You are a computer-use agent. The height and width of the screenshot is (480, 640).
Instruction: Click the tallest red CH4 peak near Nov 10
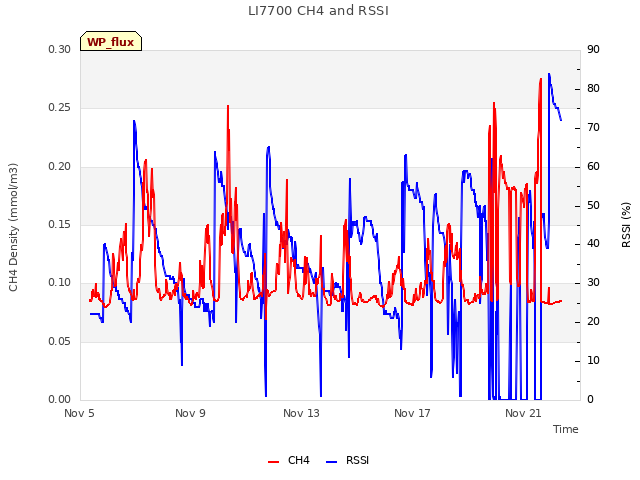[228, 106]
